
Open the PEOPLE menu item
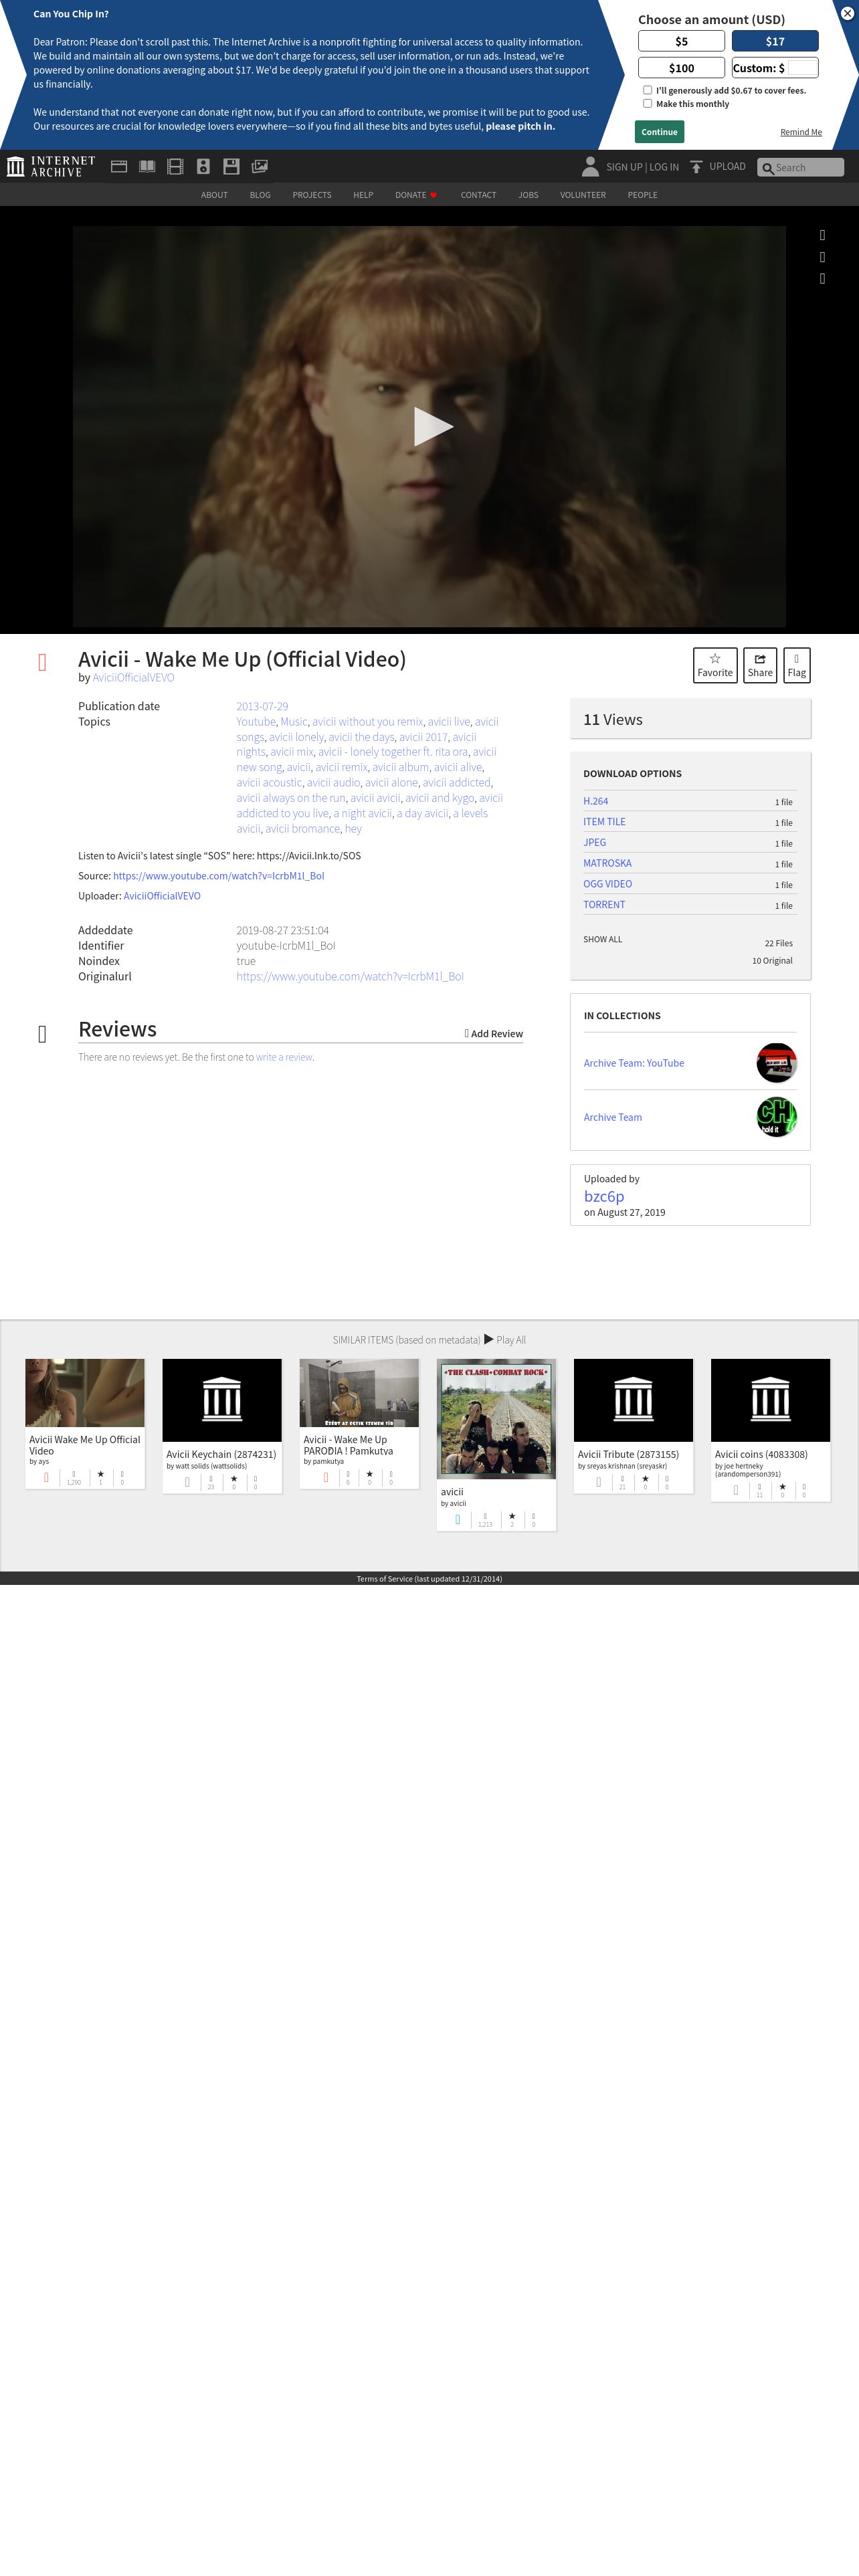point(642,195)
